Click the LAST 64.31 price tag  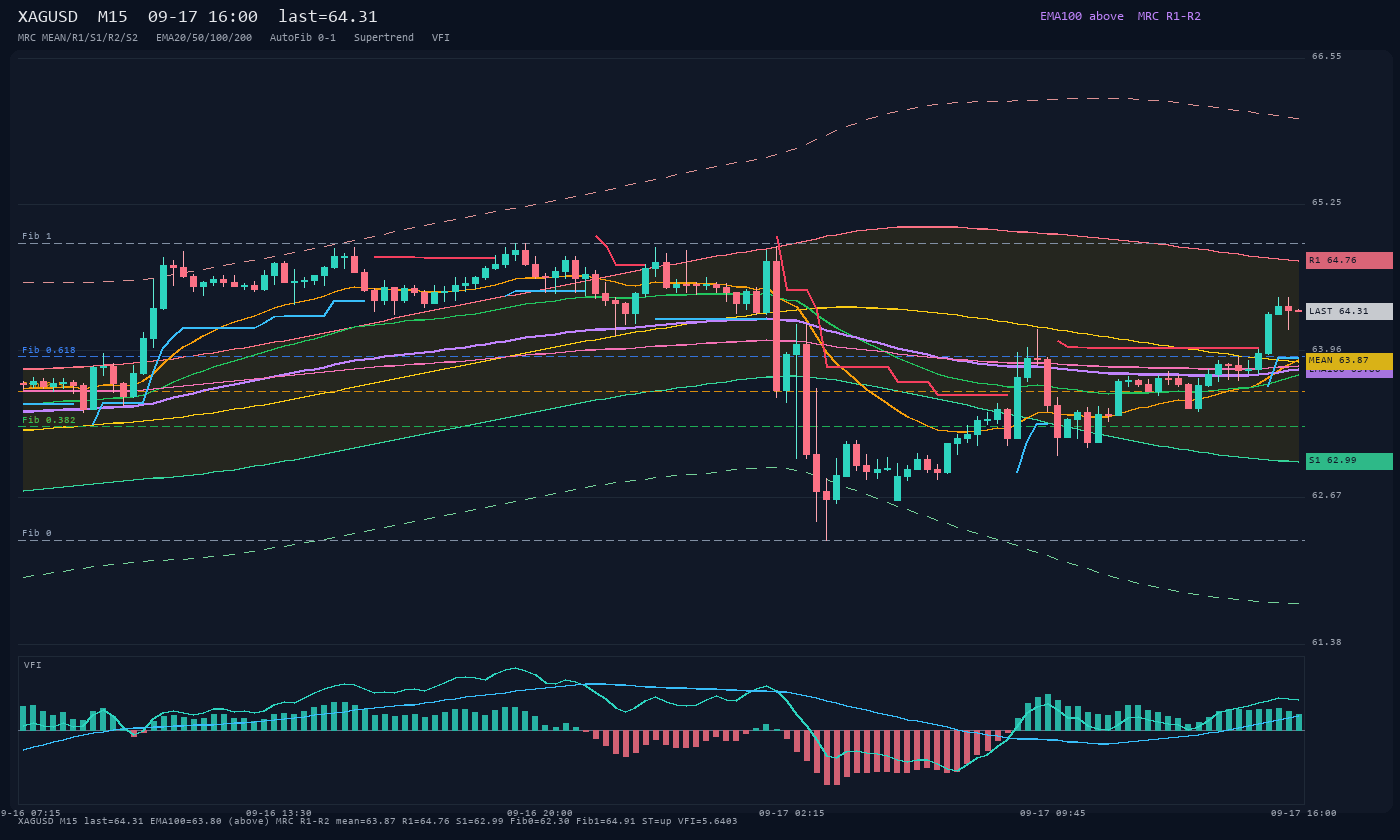point(1349,311)
